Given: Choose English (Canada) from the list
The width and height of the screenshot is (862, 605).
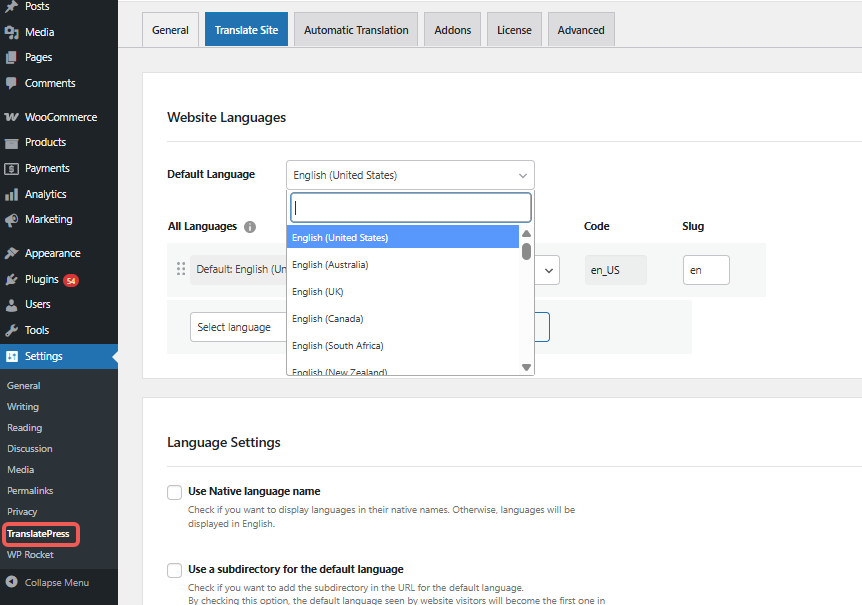Looking at the screenshot, I should 328,319.
